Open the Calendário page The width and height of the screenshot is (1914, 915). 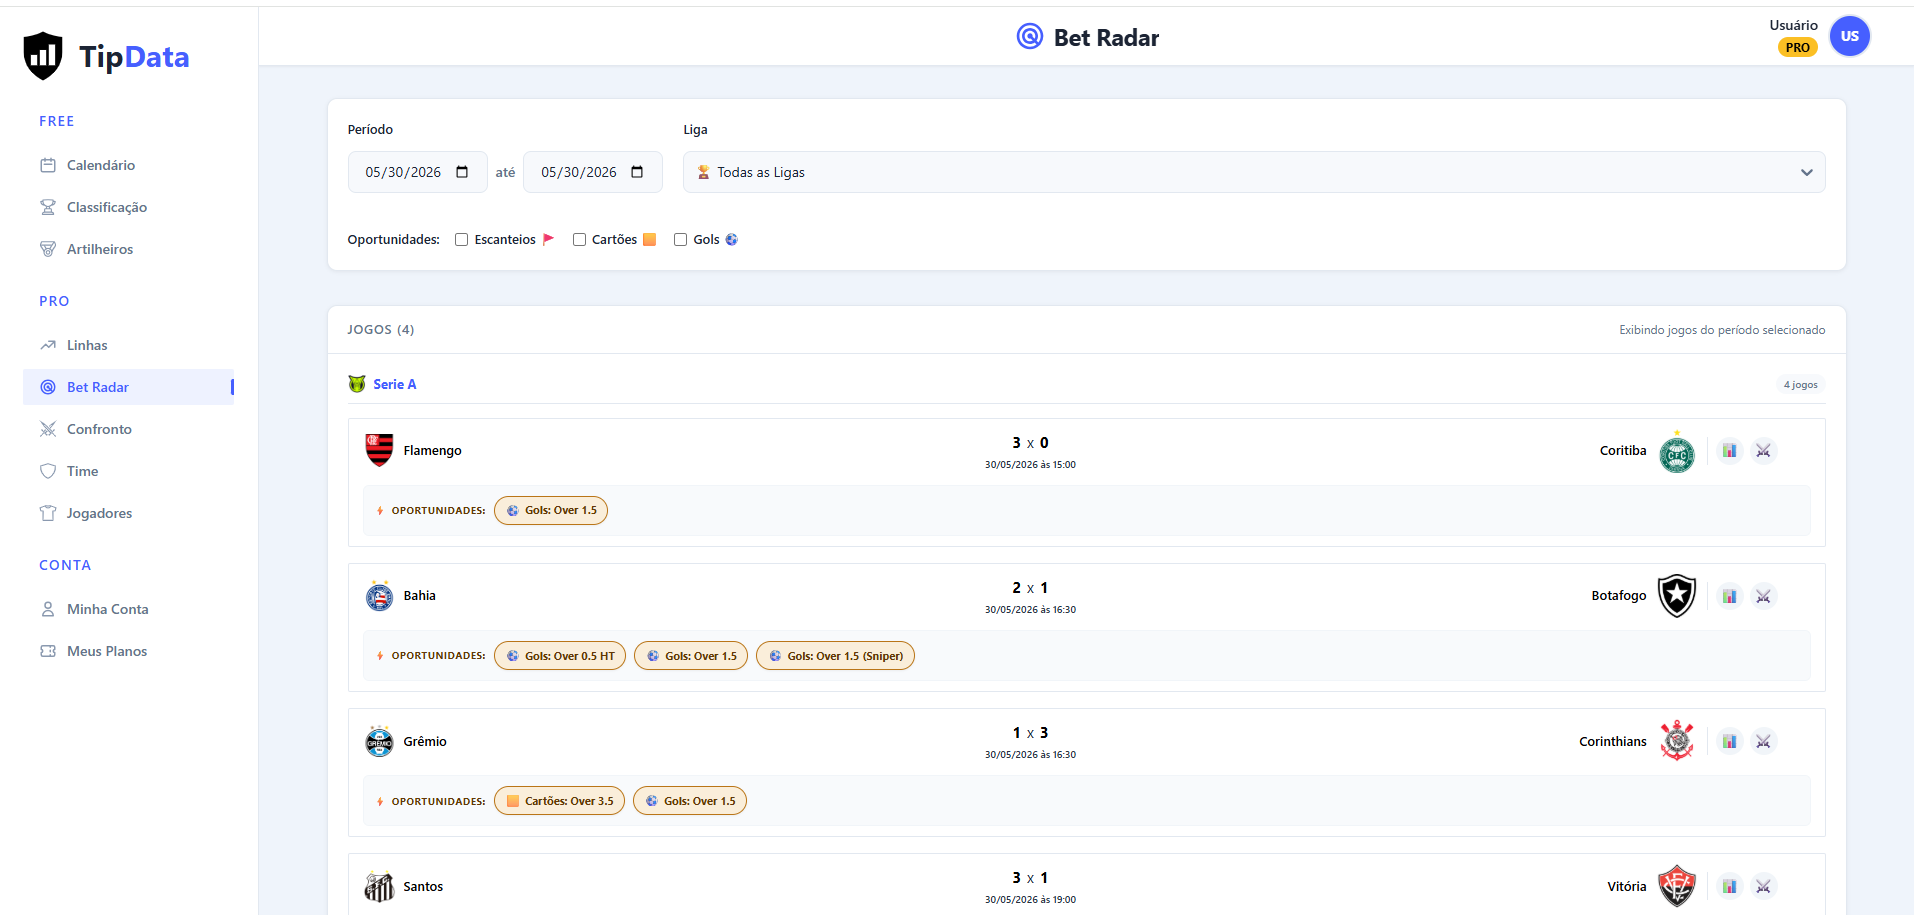point(128,165)
